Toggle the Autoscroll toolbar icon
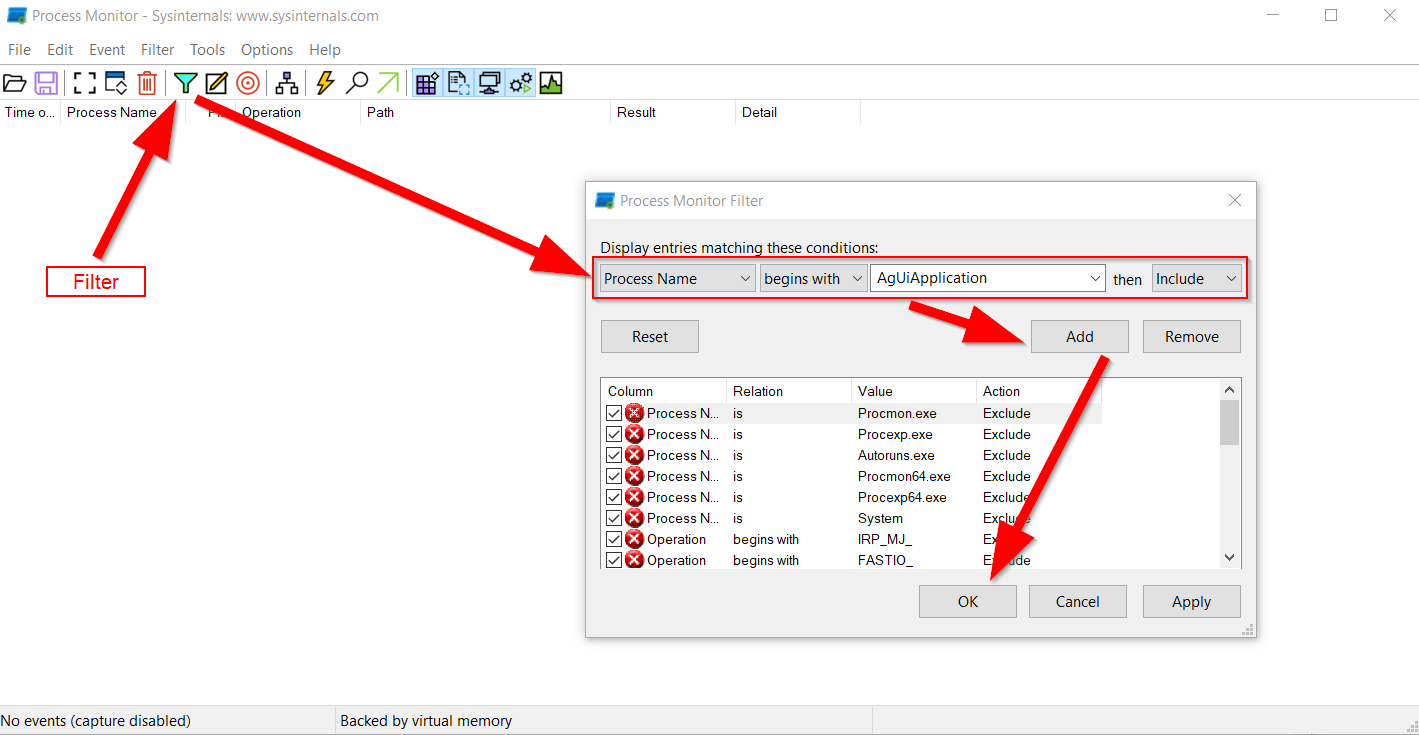Screen dimensions: 1419x735 point(116,83)
